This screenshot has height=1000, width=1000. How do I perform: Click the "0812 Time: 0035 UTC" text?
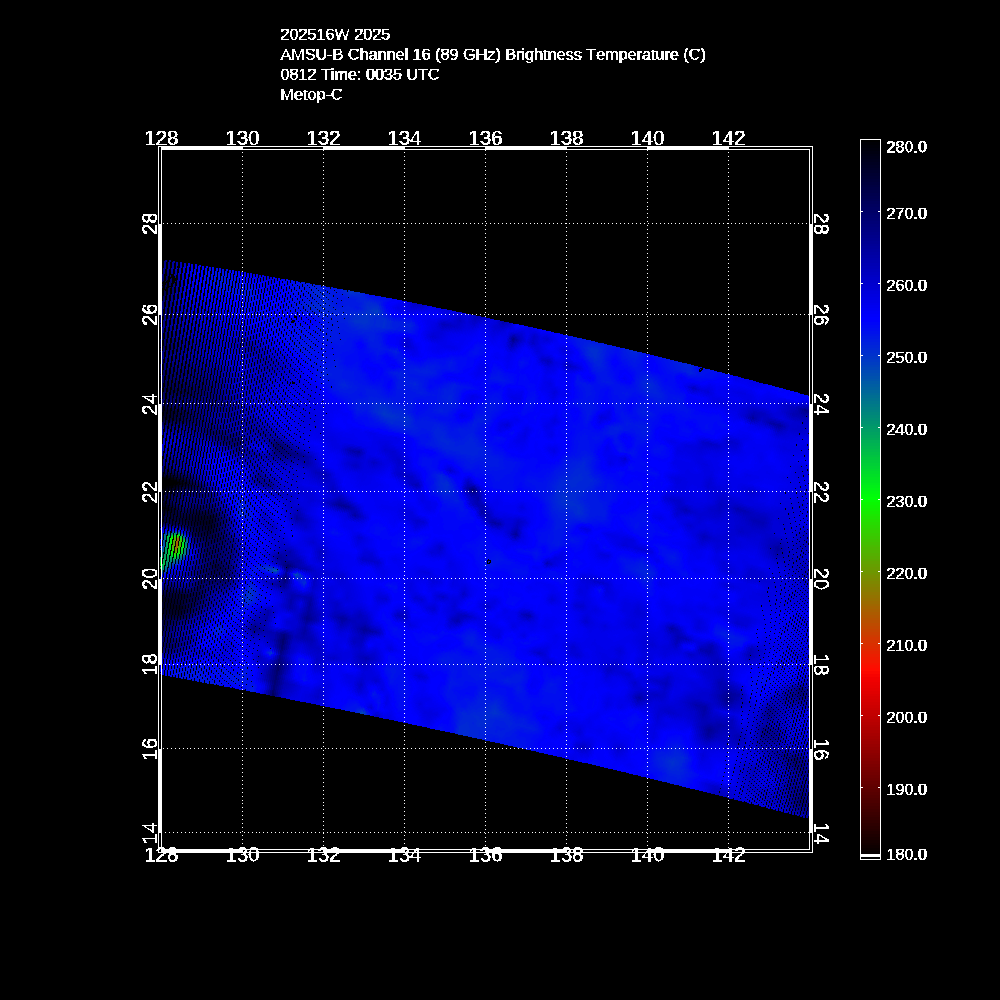359,75
